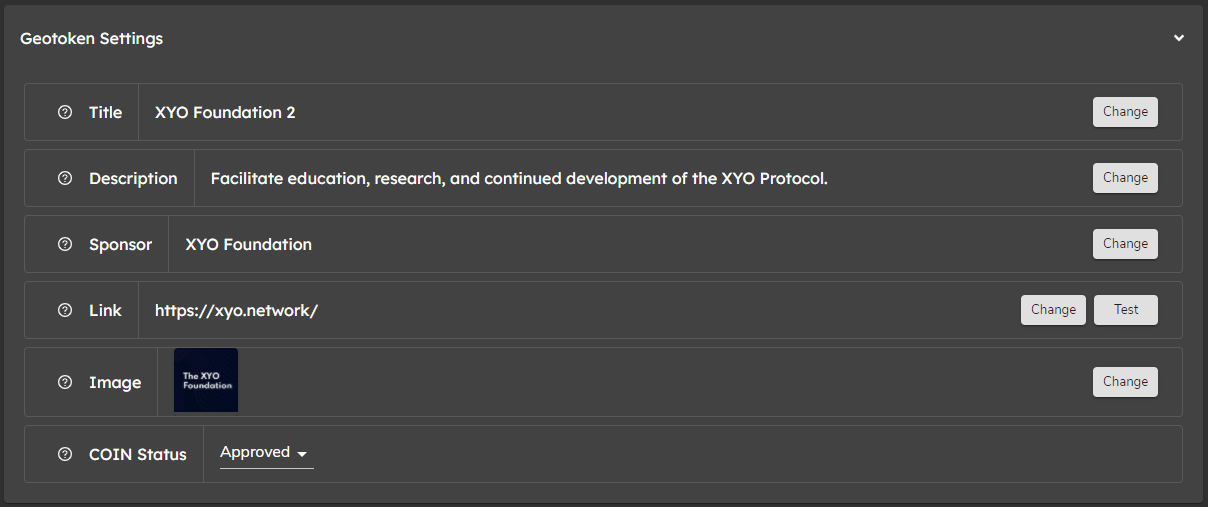1208x507 pixels.
Task: Collapse the Geotoken Settings panel chevron
Action: [1179, 38]
